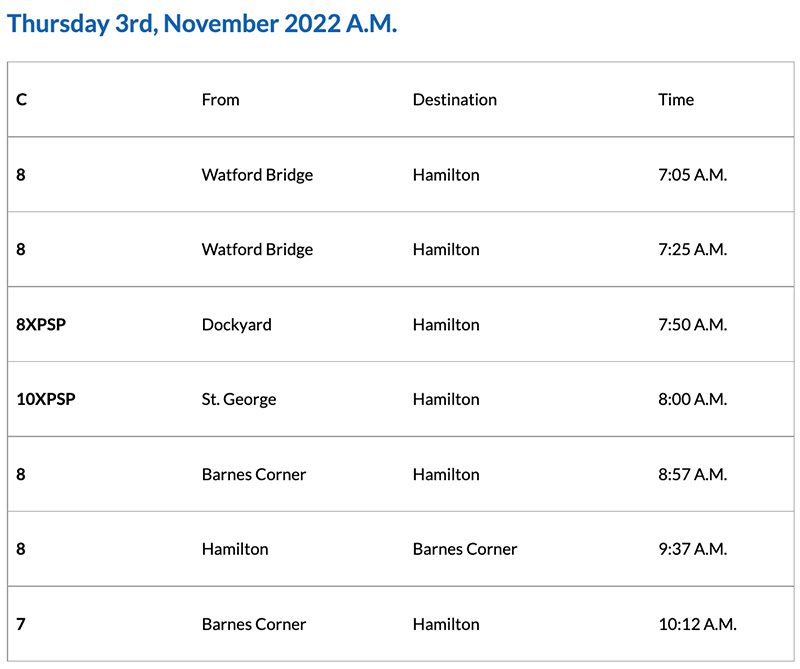Click the "C" column header

click(22, 99)
